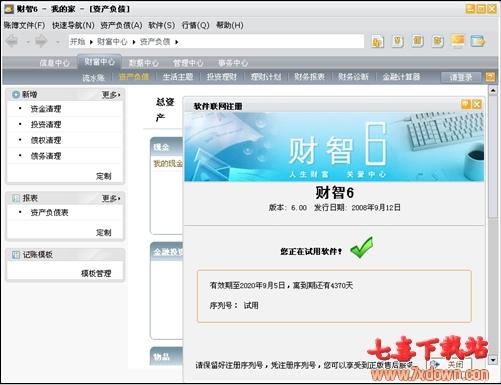Click the 请登录 login button
501x385 pixels.
pos(461,77)
